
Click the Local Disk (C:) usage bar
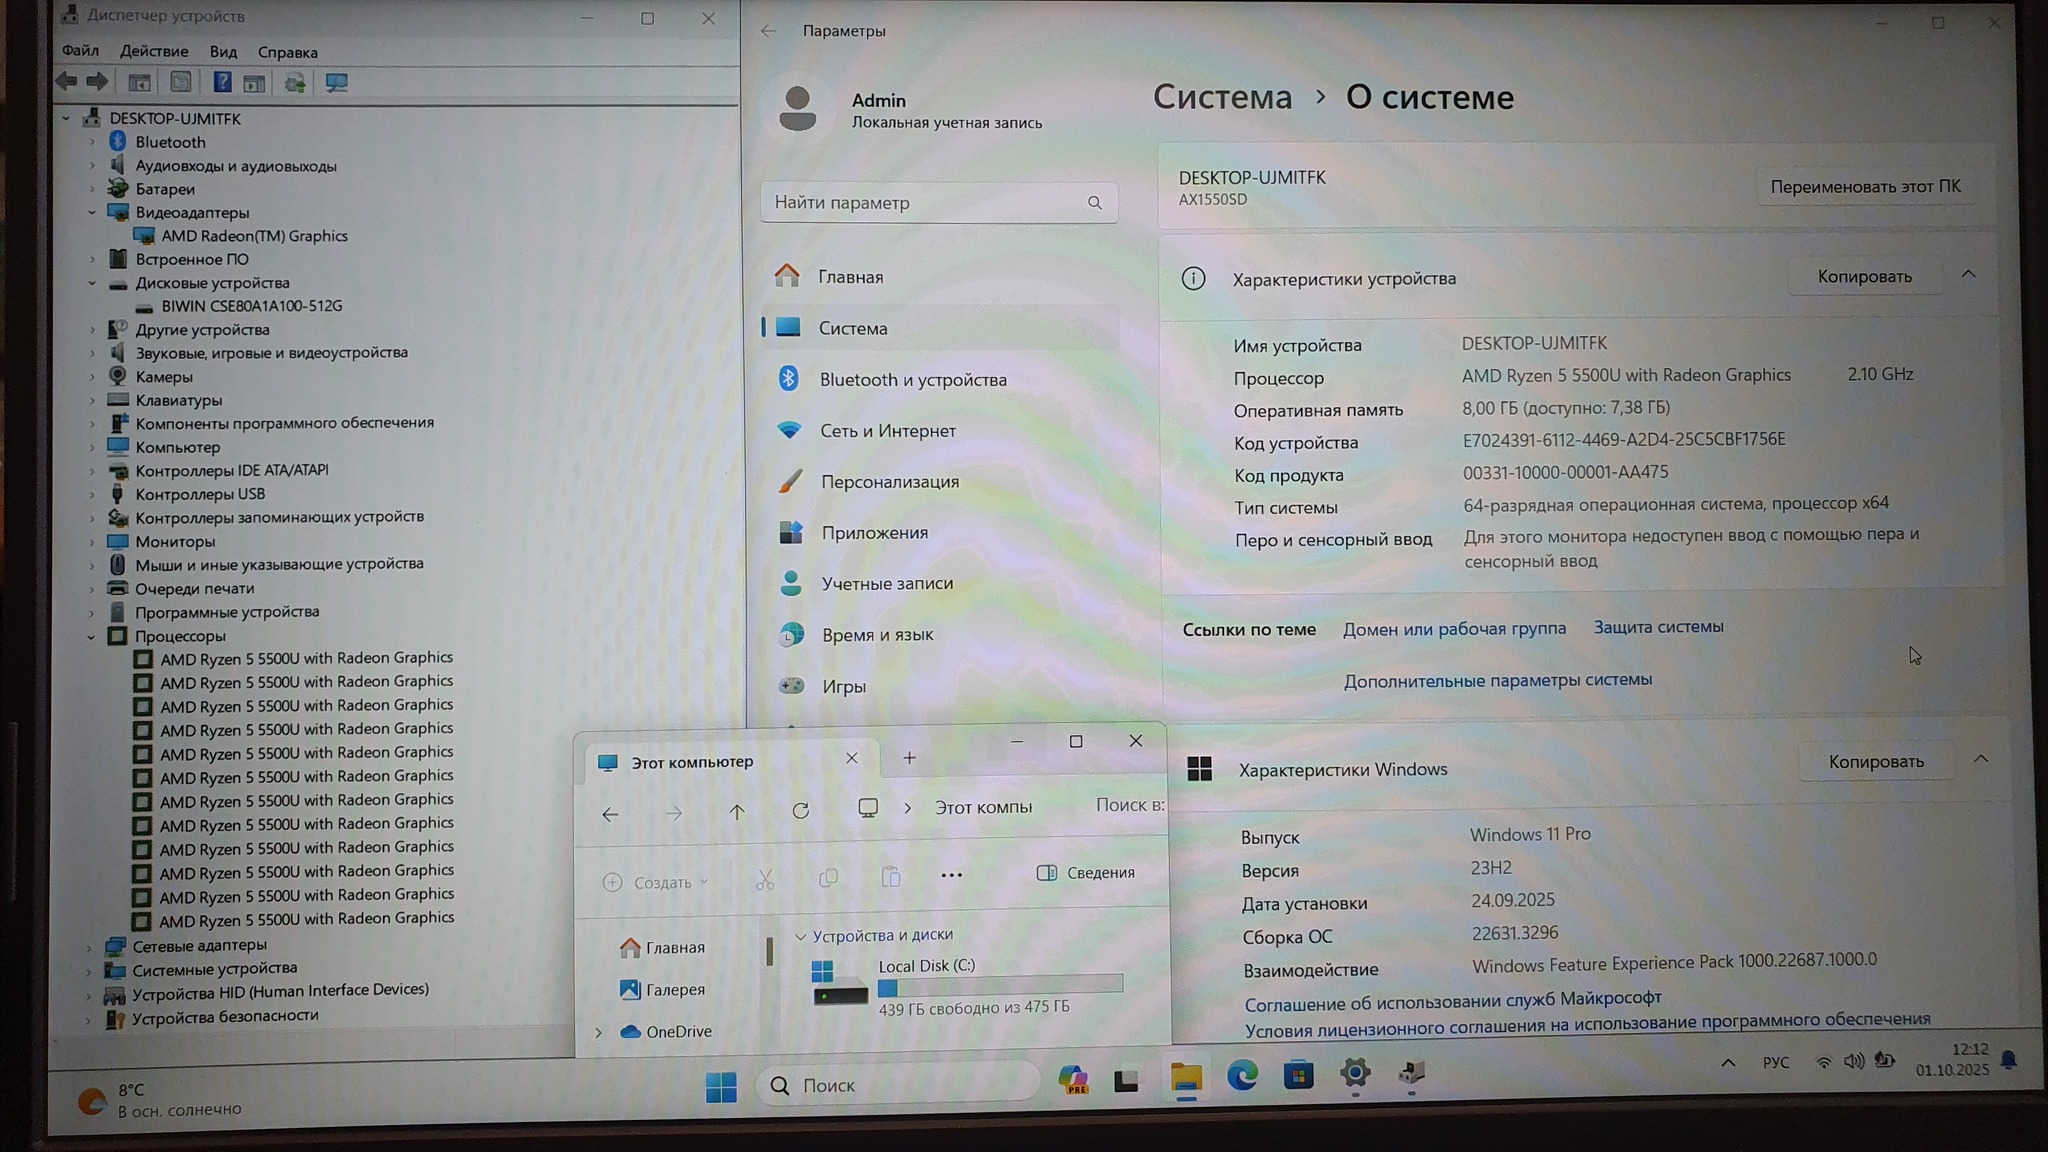point(1000,987)
